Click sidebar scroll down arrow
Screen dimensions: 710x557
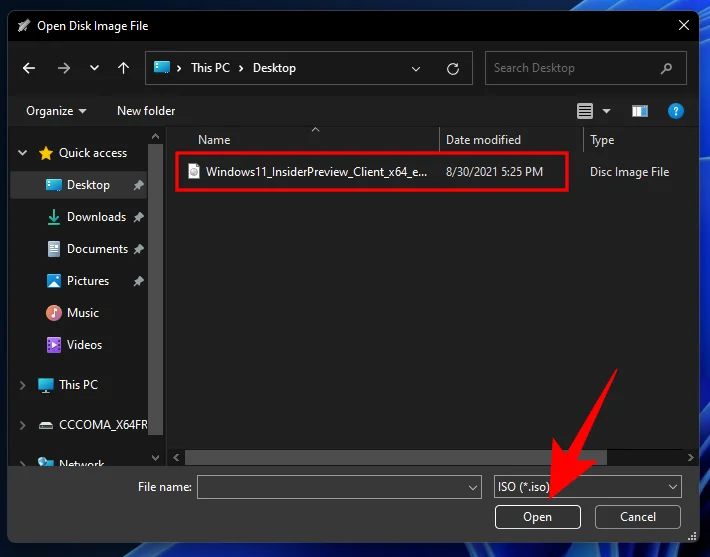tap(155, 457)
